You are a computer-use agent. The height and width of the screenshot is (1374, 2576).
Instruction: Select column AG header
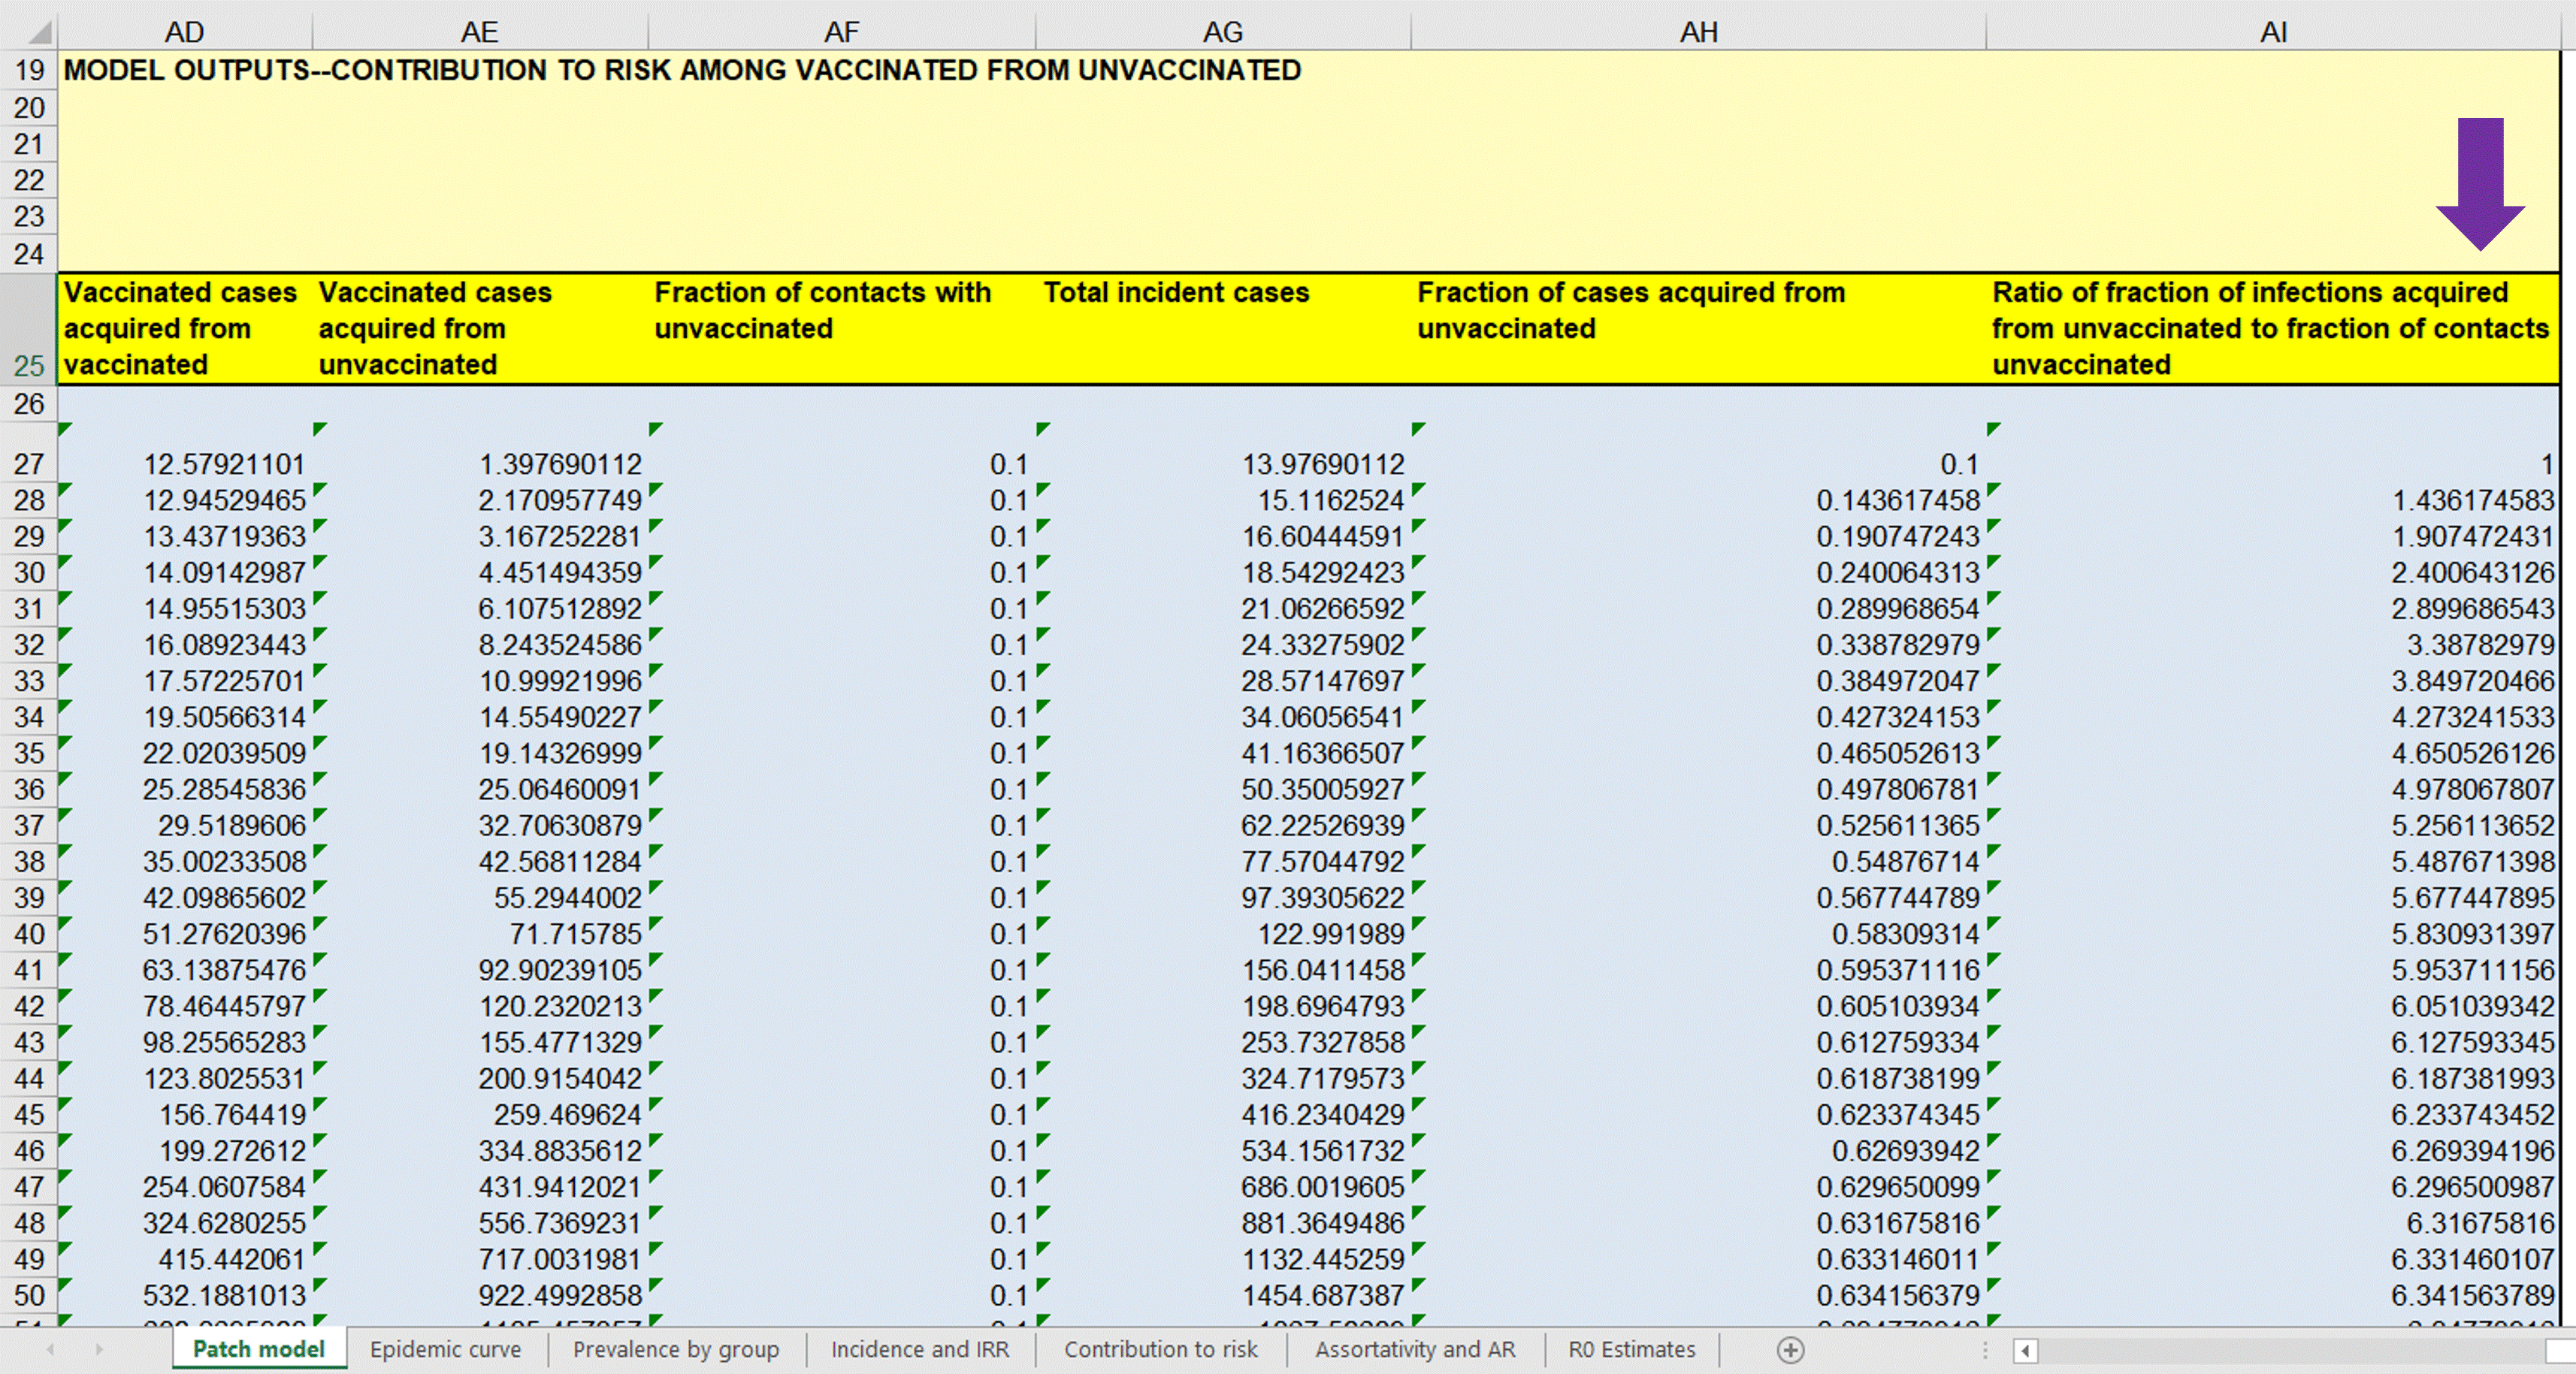coord(1222,32)
